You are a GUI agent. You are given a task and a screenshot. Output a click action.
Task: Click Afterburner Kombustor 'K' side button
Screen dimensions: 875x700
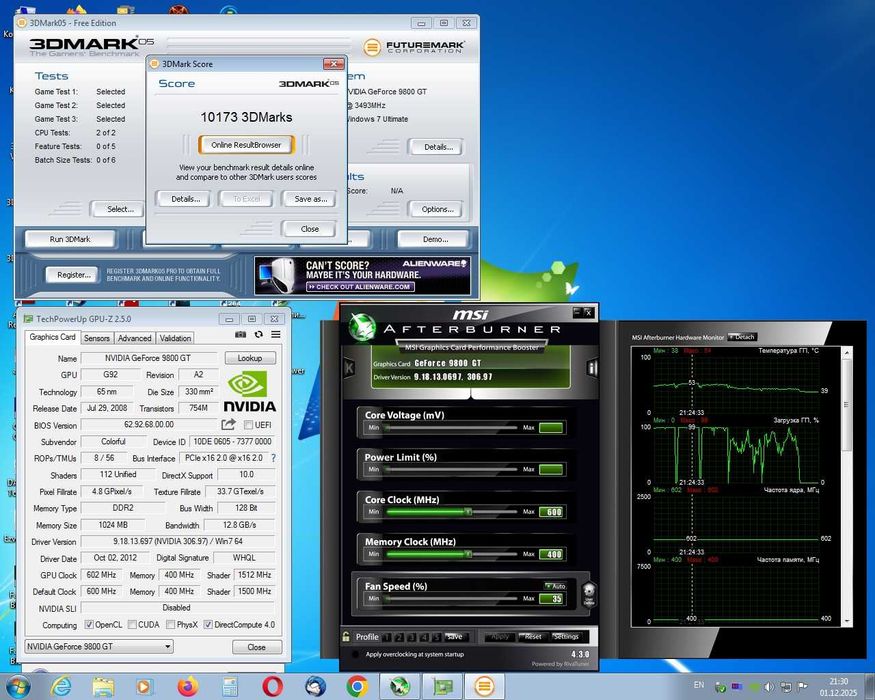tap(349, 368)
